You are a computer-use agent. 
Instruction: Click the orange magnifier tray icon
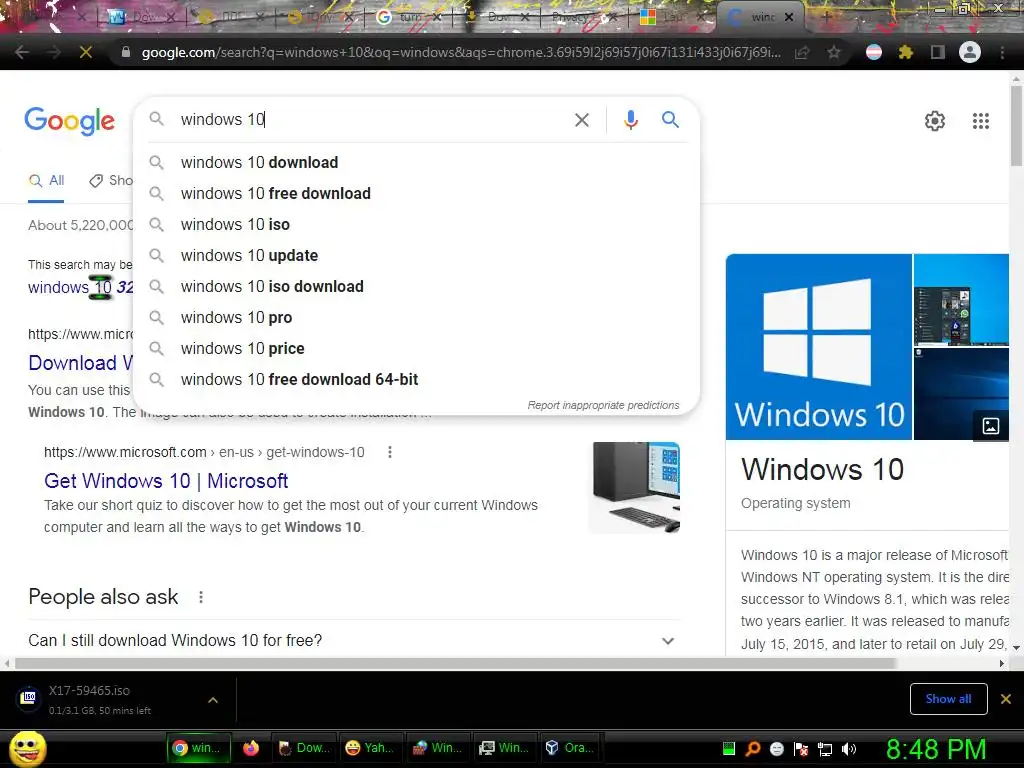(x=753, y=748)
